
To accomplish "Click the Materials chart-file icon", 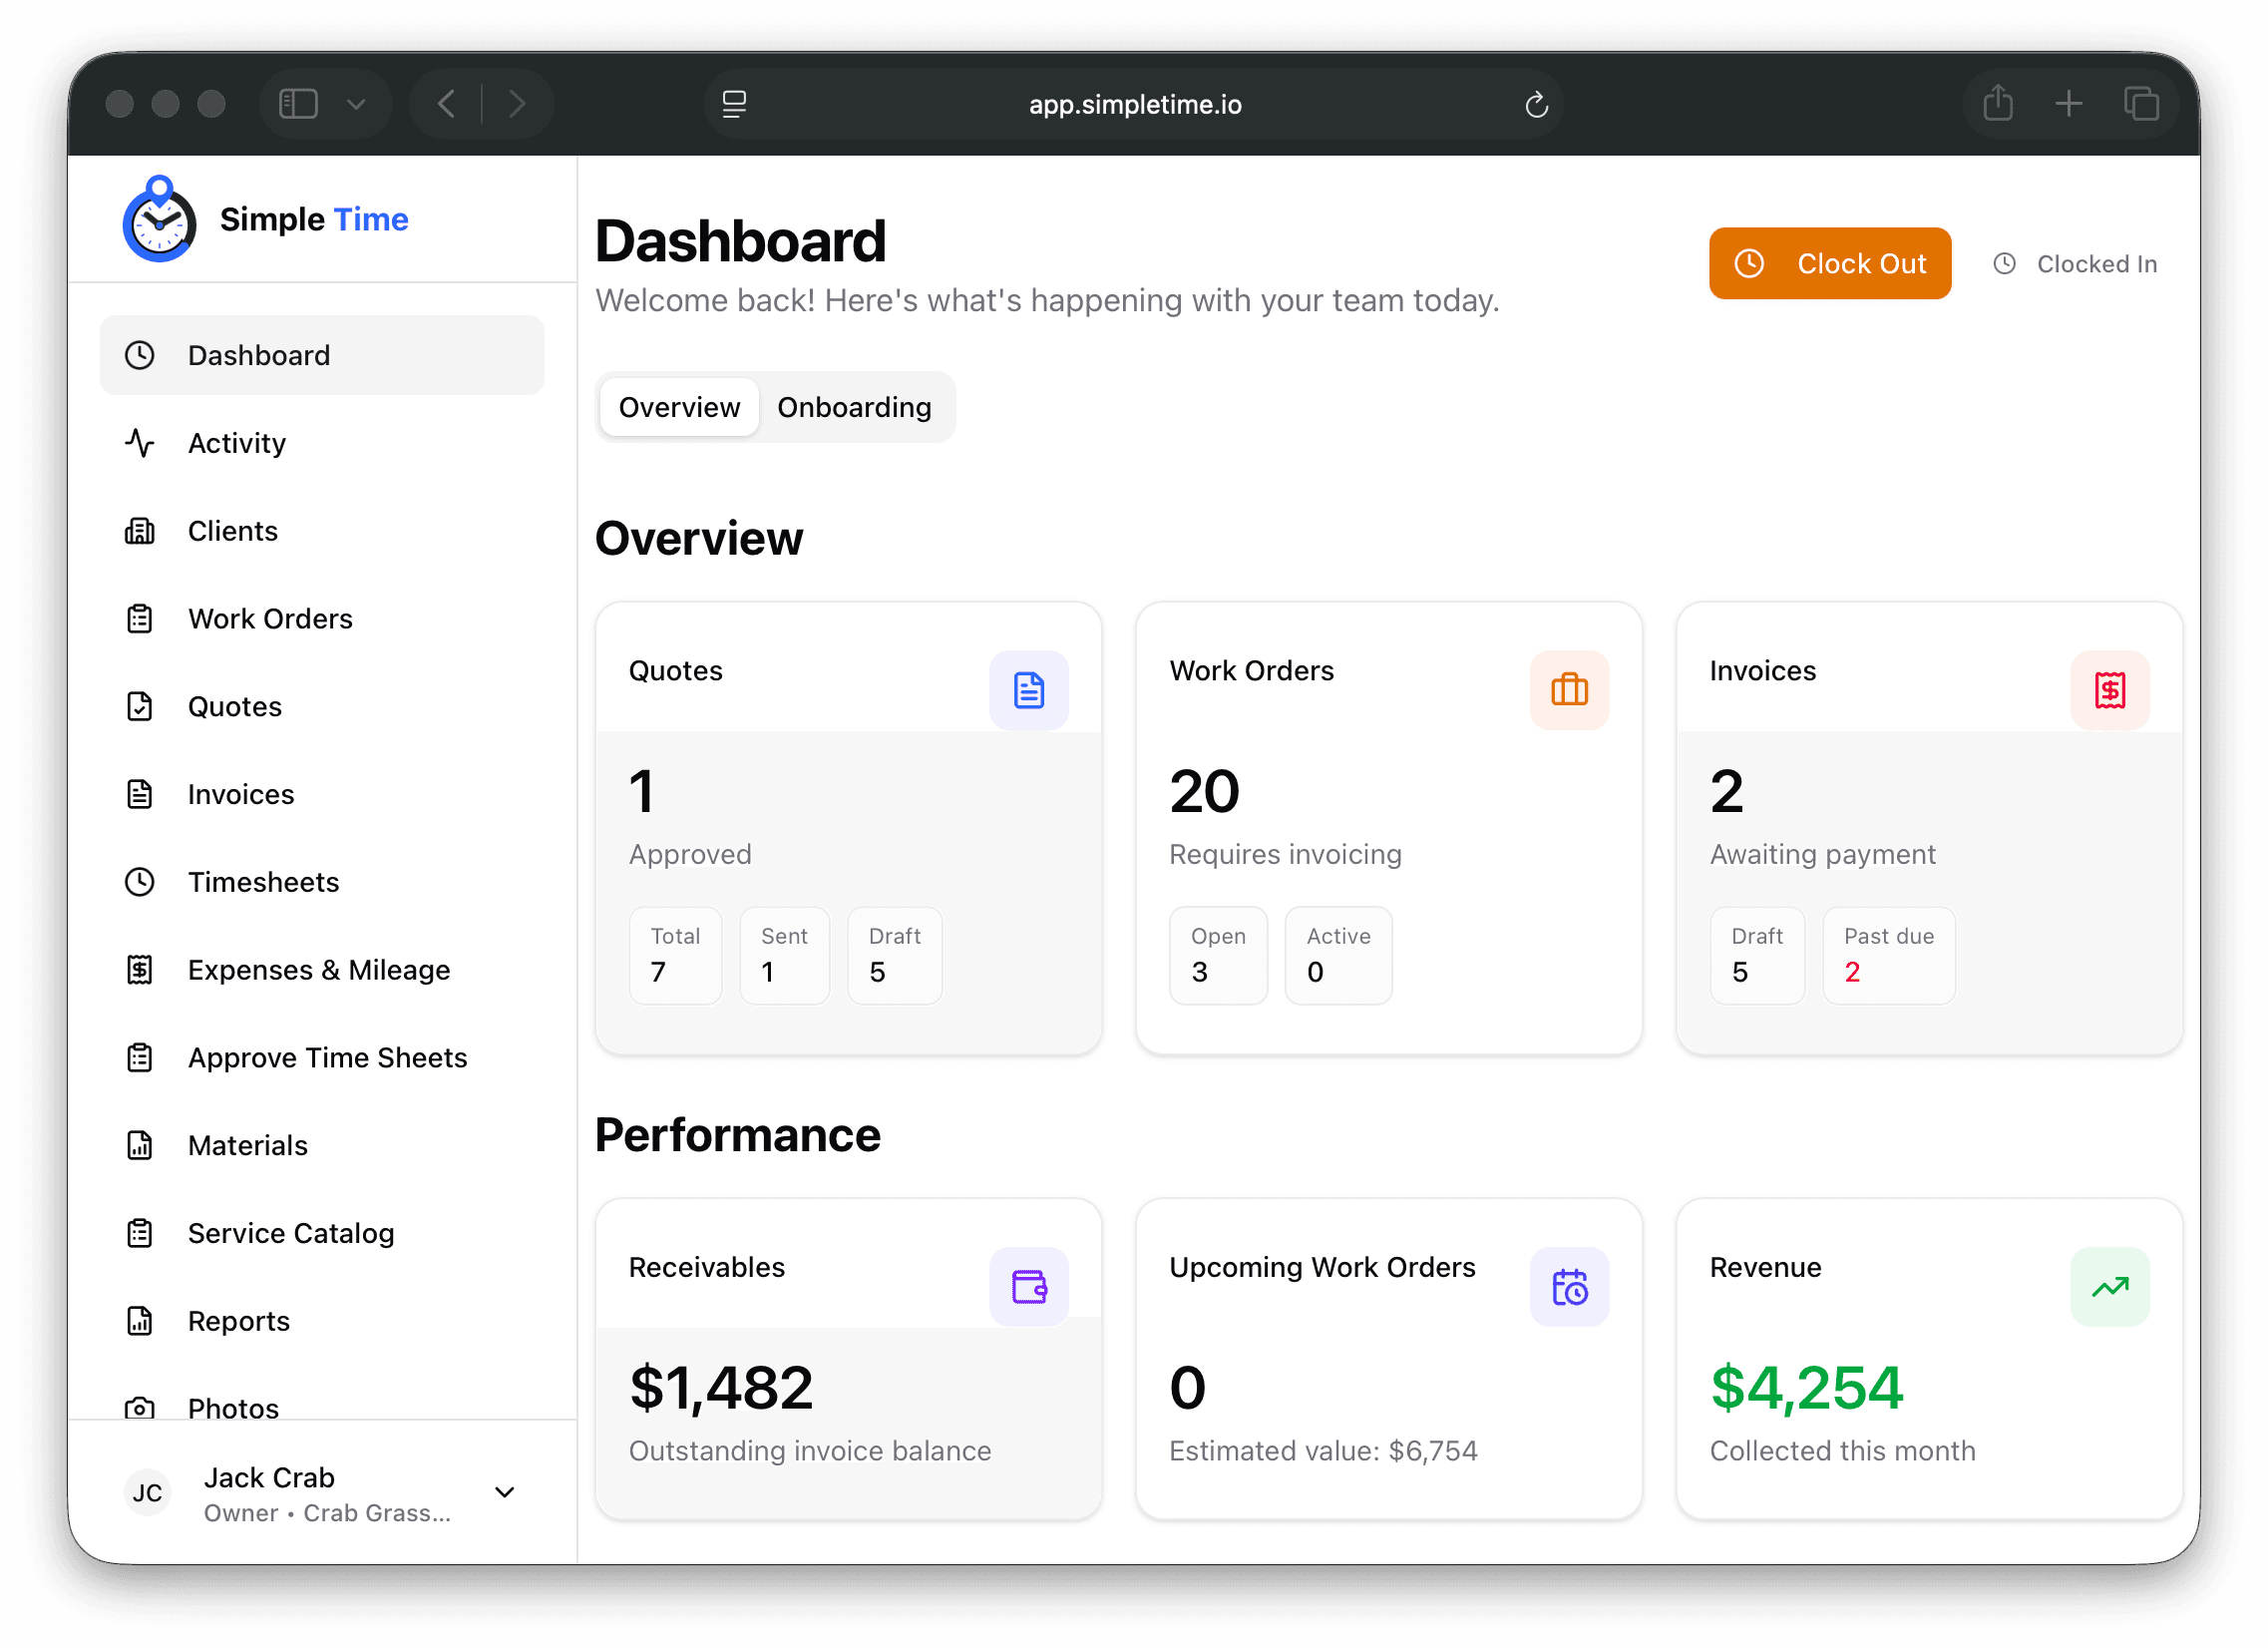I will (x=140, y=1147).
